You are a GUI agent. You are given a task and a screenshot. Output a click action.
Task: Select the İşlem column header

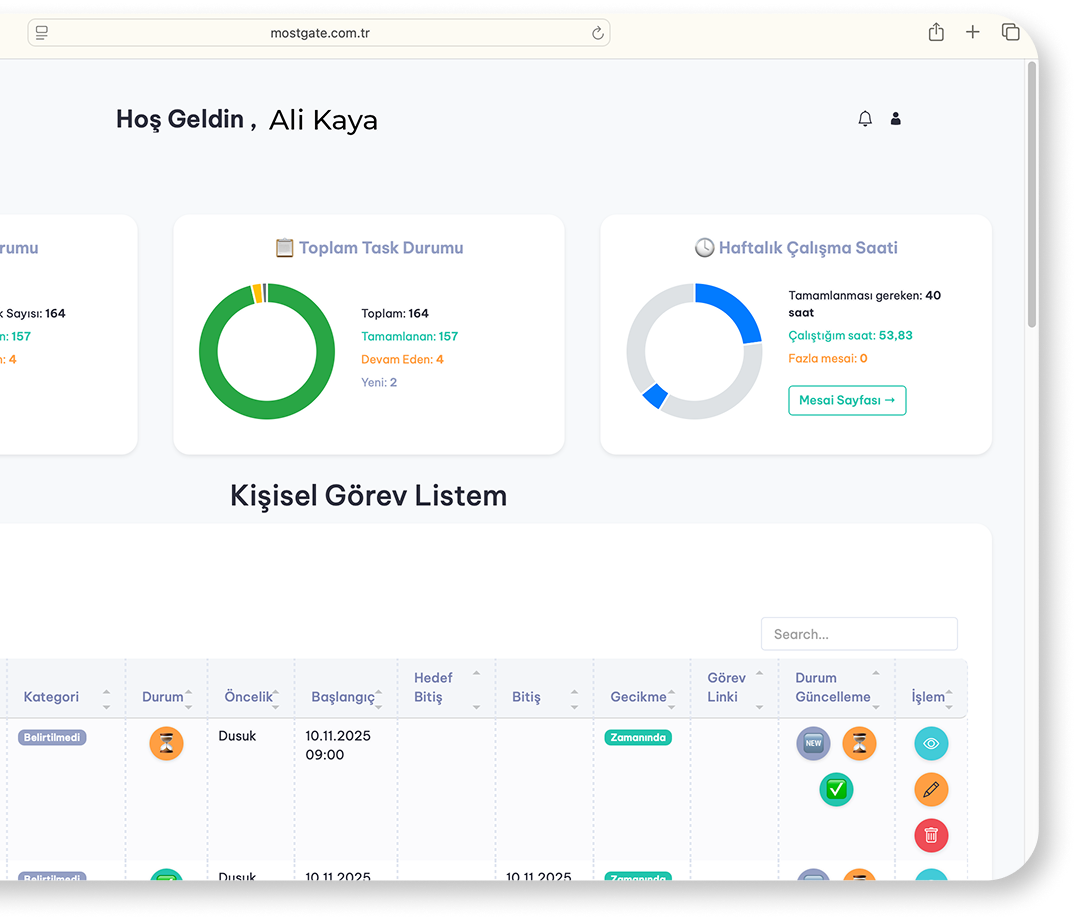point(930,696)
